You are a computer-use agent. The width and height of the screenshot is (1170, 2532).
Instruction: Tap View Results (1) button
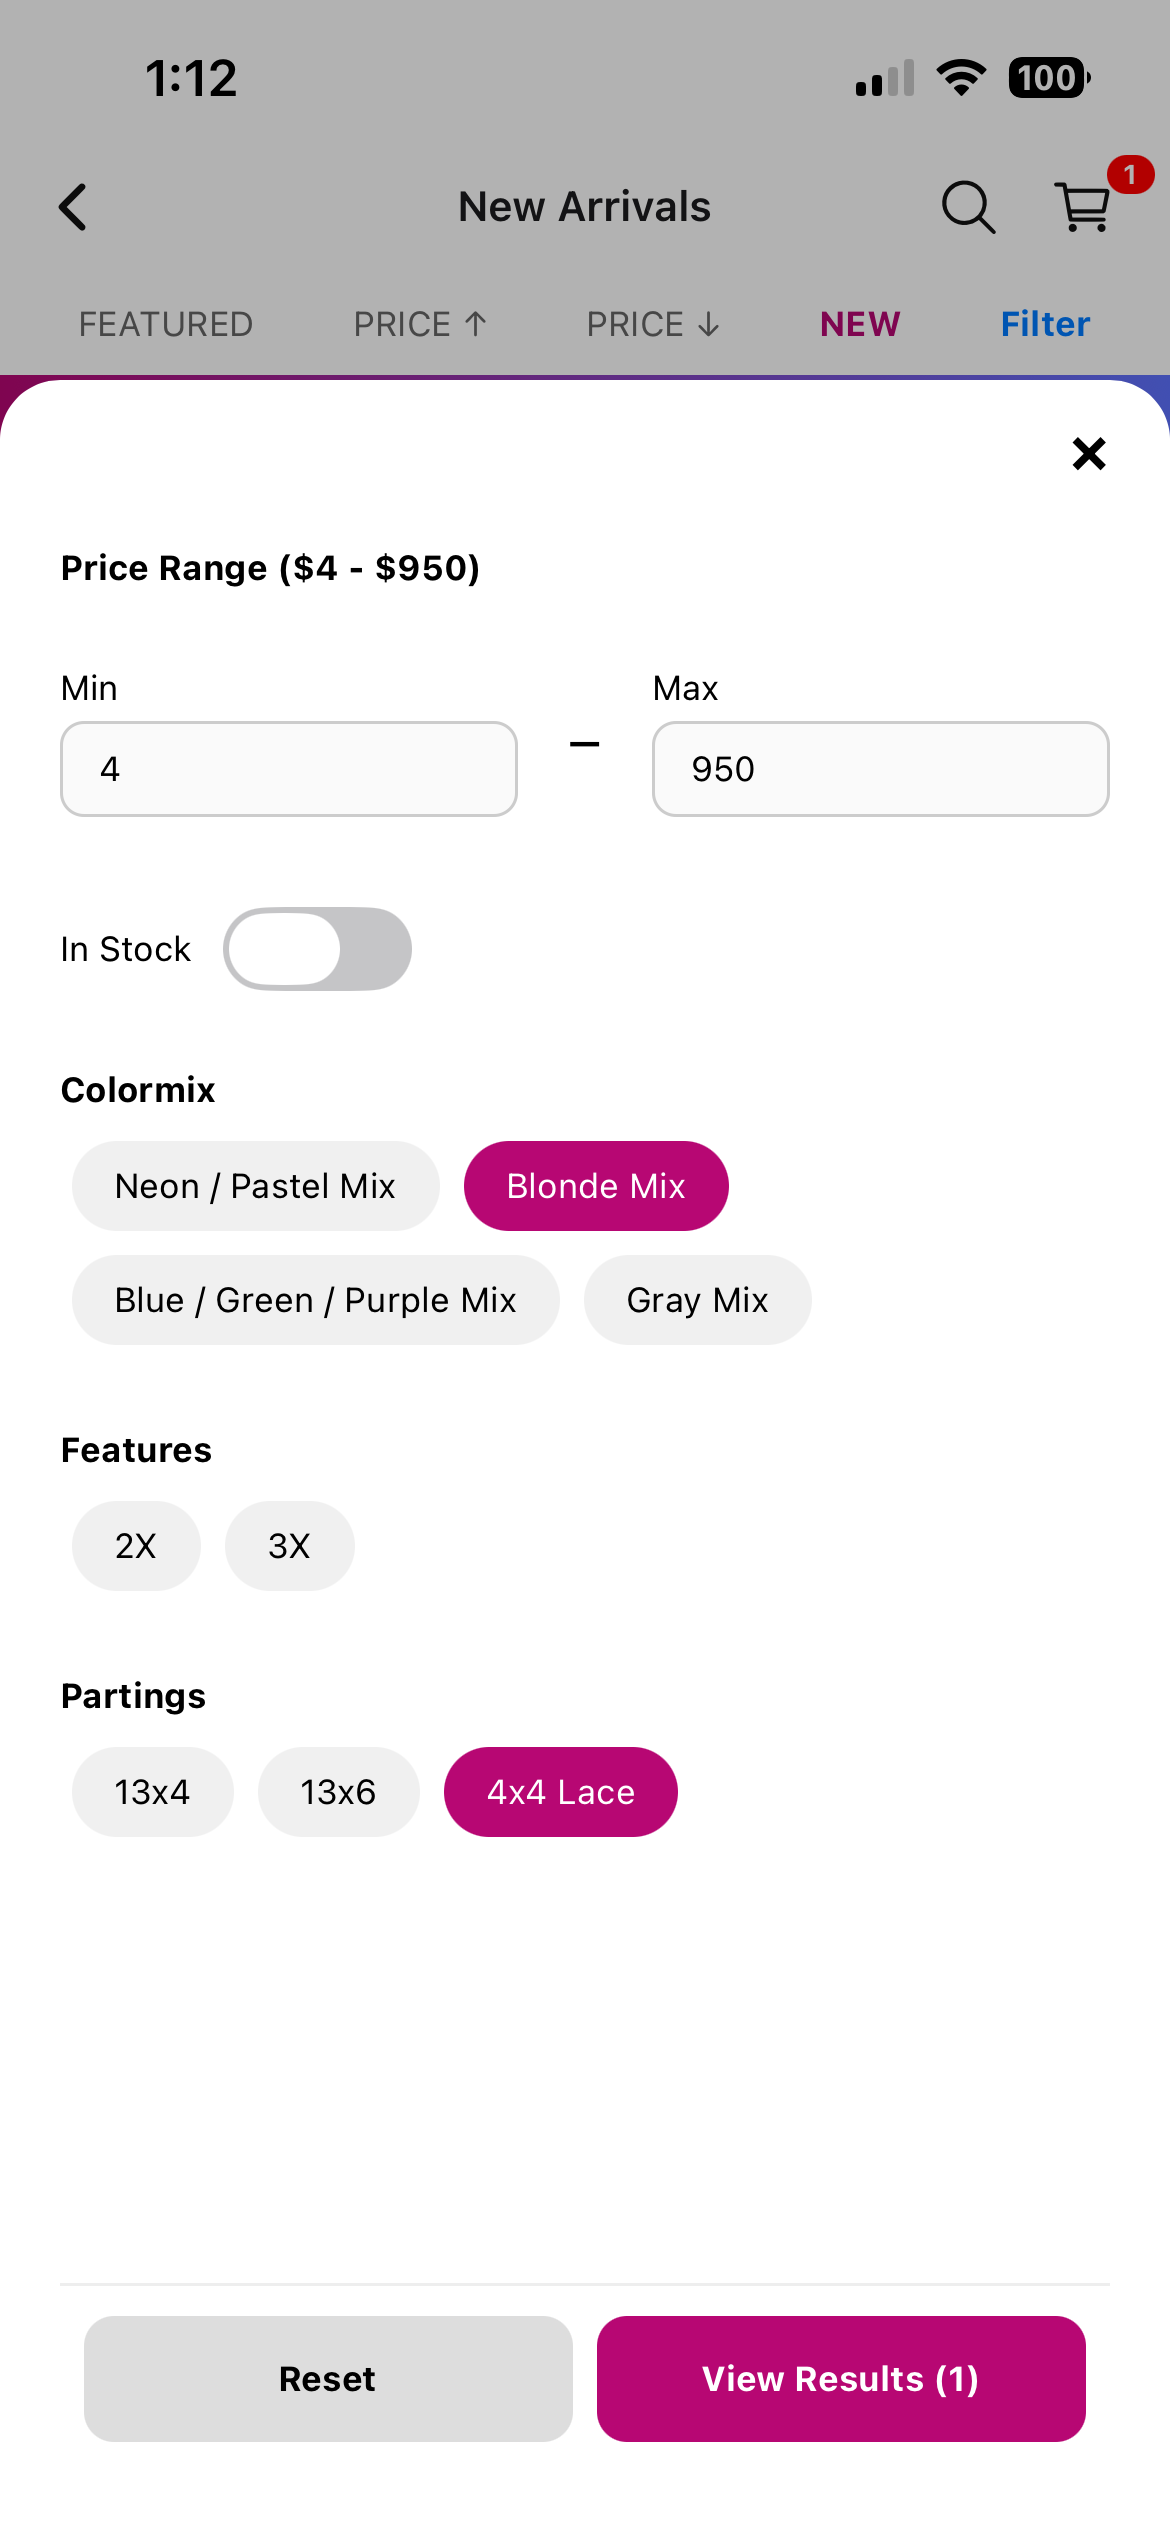(x=840, y=2379)
